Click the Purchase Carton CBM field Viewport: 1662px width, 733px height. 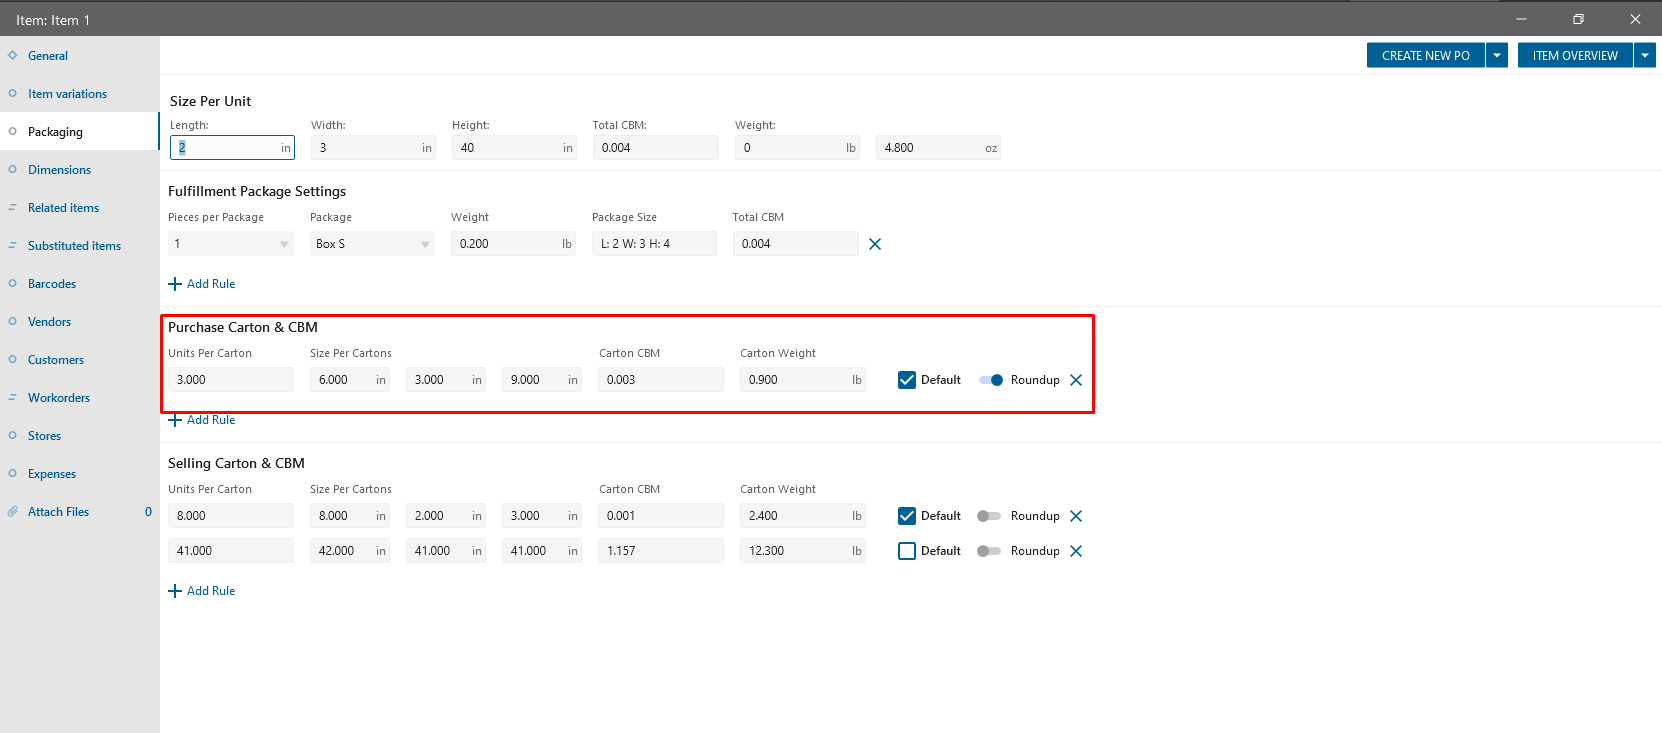pyautogui.click(x=661, y=380)
